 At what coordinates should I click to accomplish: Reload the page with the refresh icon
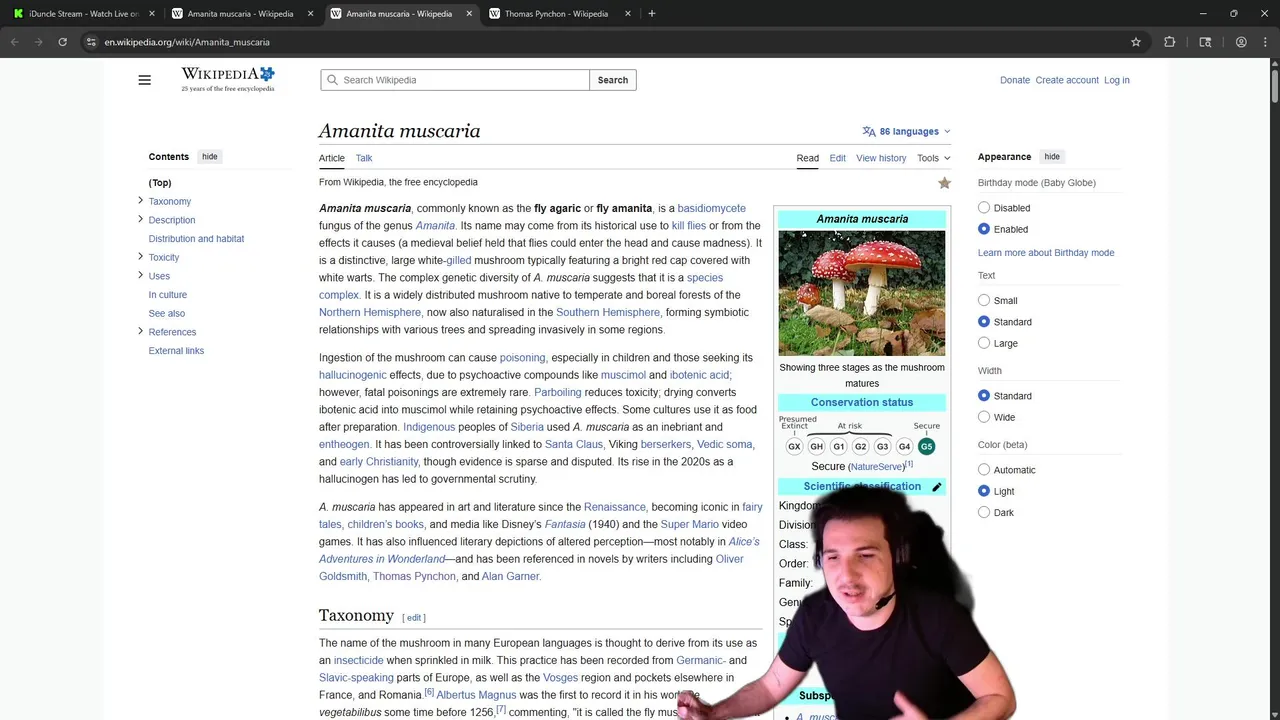pos(62,42)
